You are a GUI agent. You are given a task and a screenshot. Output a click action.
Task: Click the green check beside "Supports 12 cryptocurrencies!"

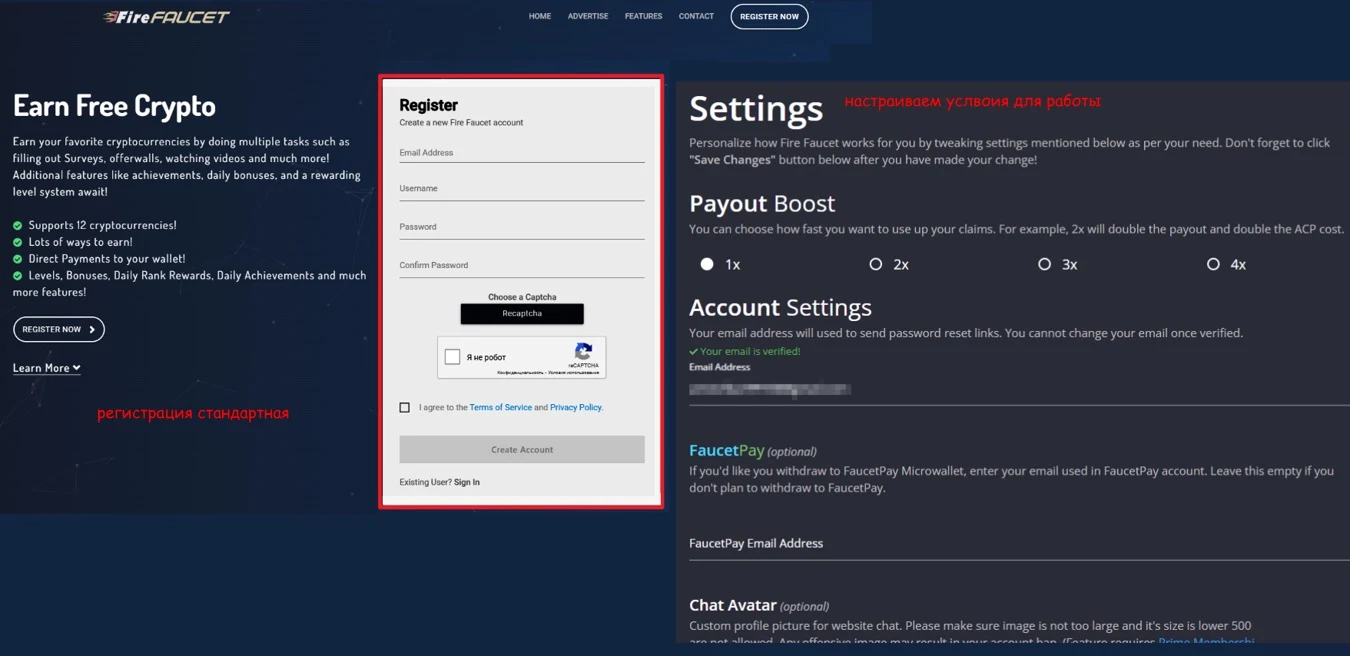pyautogui.click(x=17, y=226)
